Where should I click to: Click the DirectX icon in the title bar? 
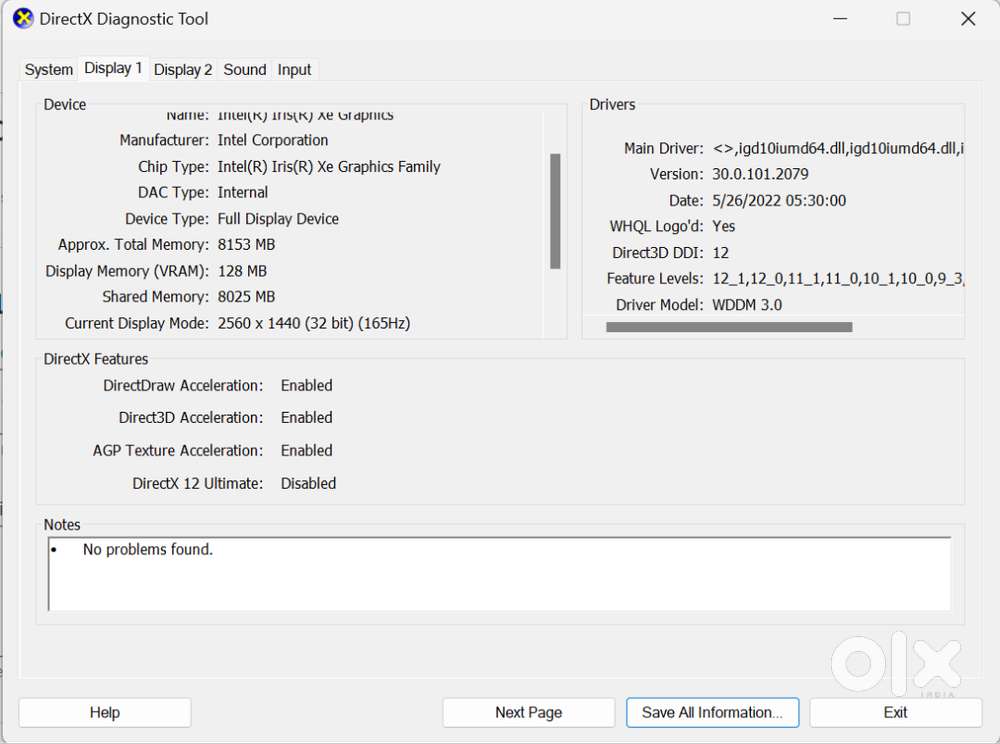click(22, 19)
